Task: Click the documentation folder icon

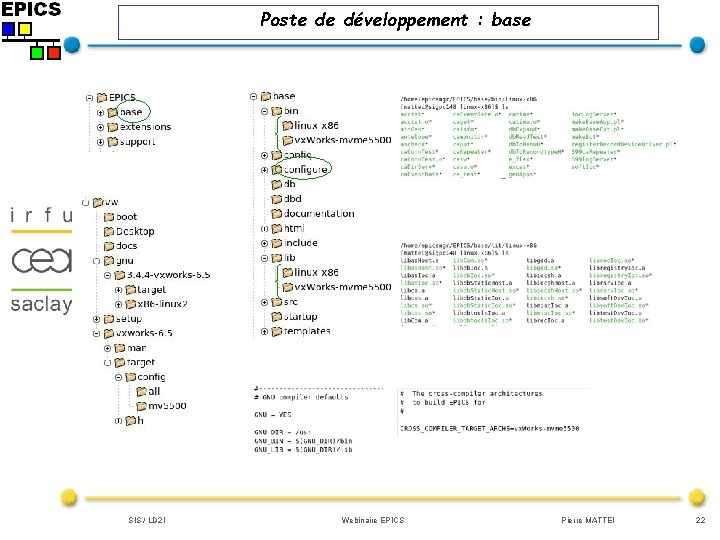Action: pos(276,214)
